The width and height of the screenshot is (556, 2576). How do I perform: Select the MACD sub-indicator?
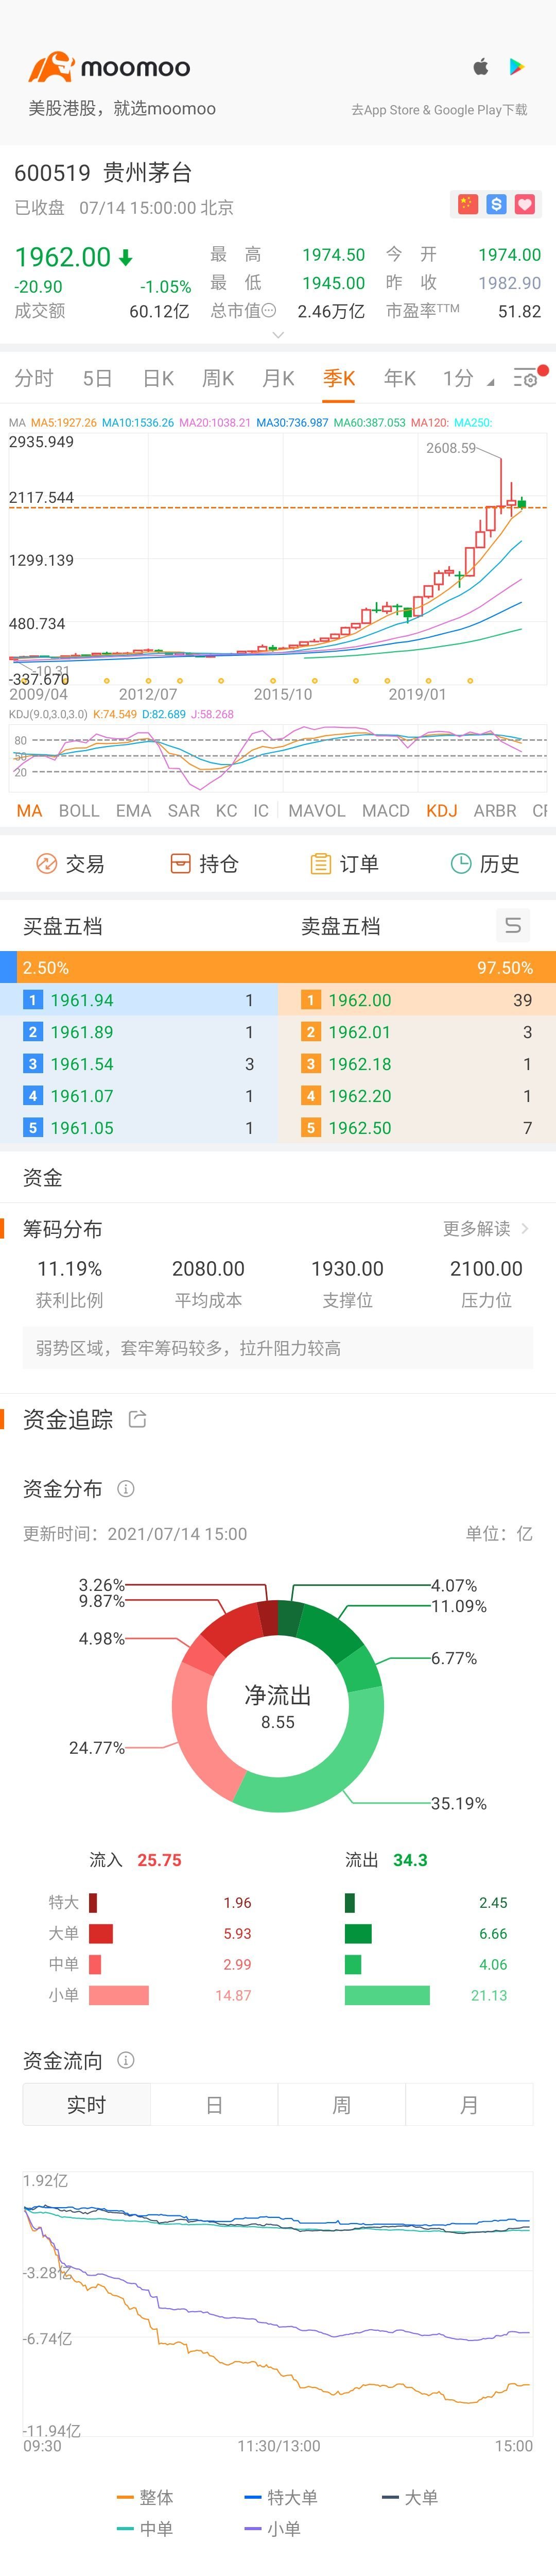pyautogui.click(x=386, y=811)
